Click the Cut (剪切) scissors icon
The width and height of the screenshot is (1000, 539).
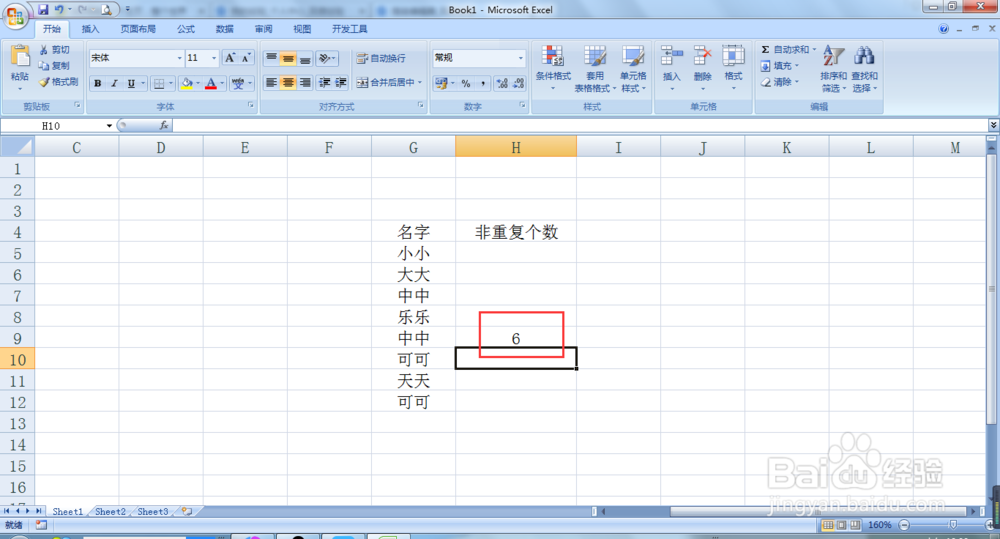coord(44,50)
